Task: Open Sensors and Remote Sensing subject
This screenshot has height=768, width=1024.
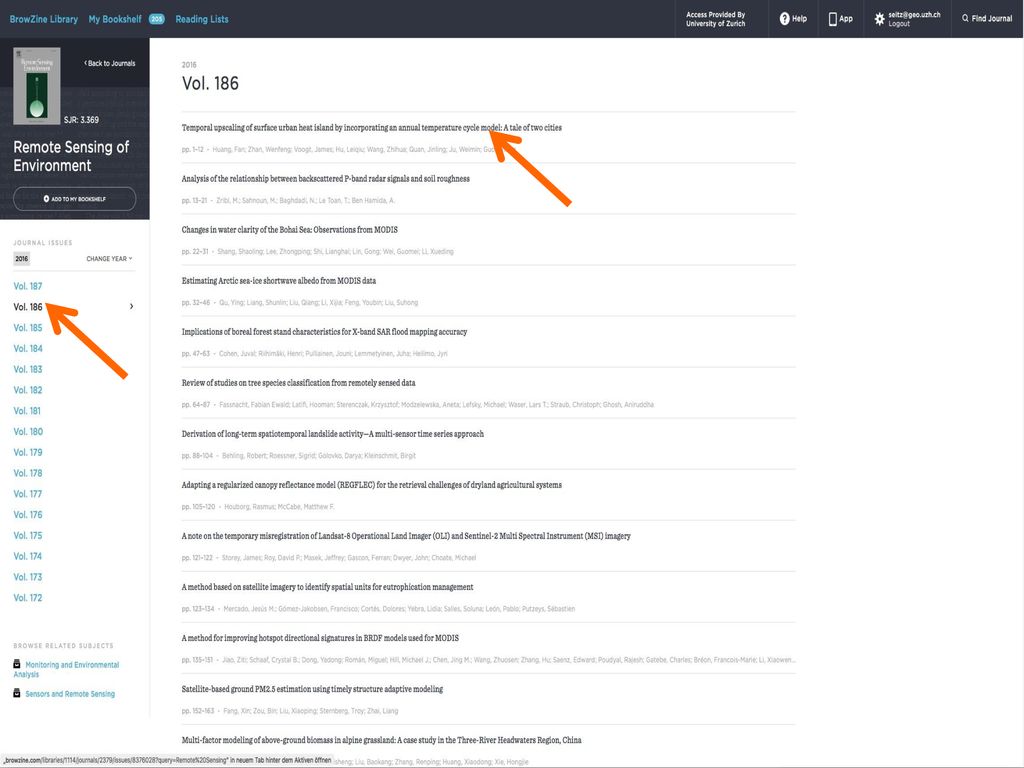Action: tap(70, 694)
